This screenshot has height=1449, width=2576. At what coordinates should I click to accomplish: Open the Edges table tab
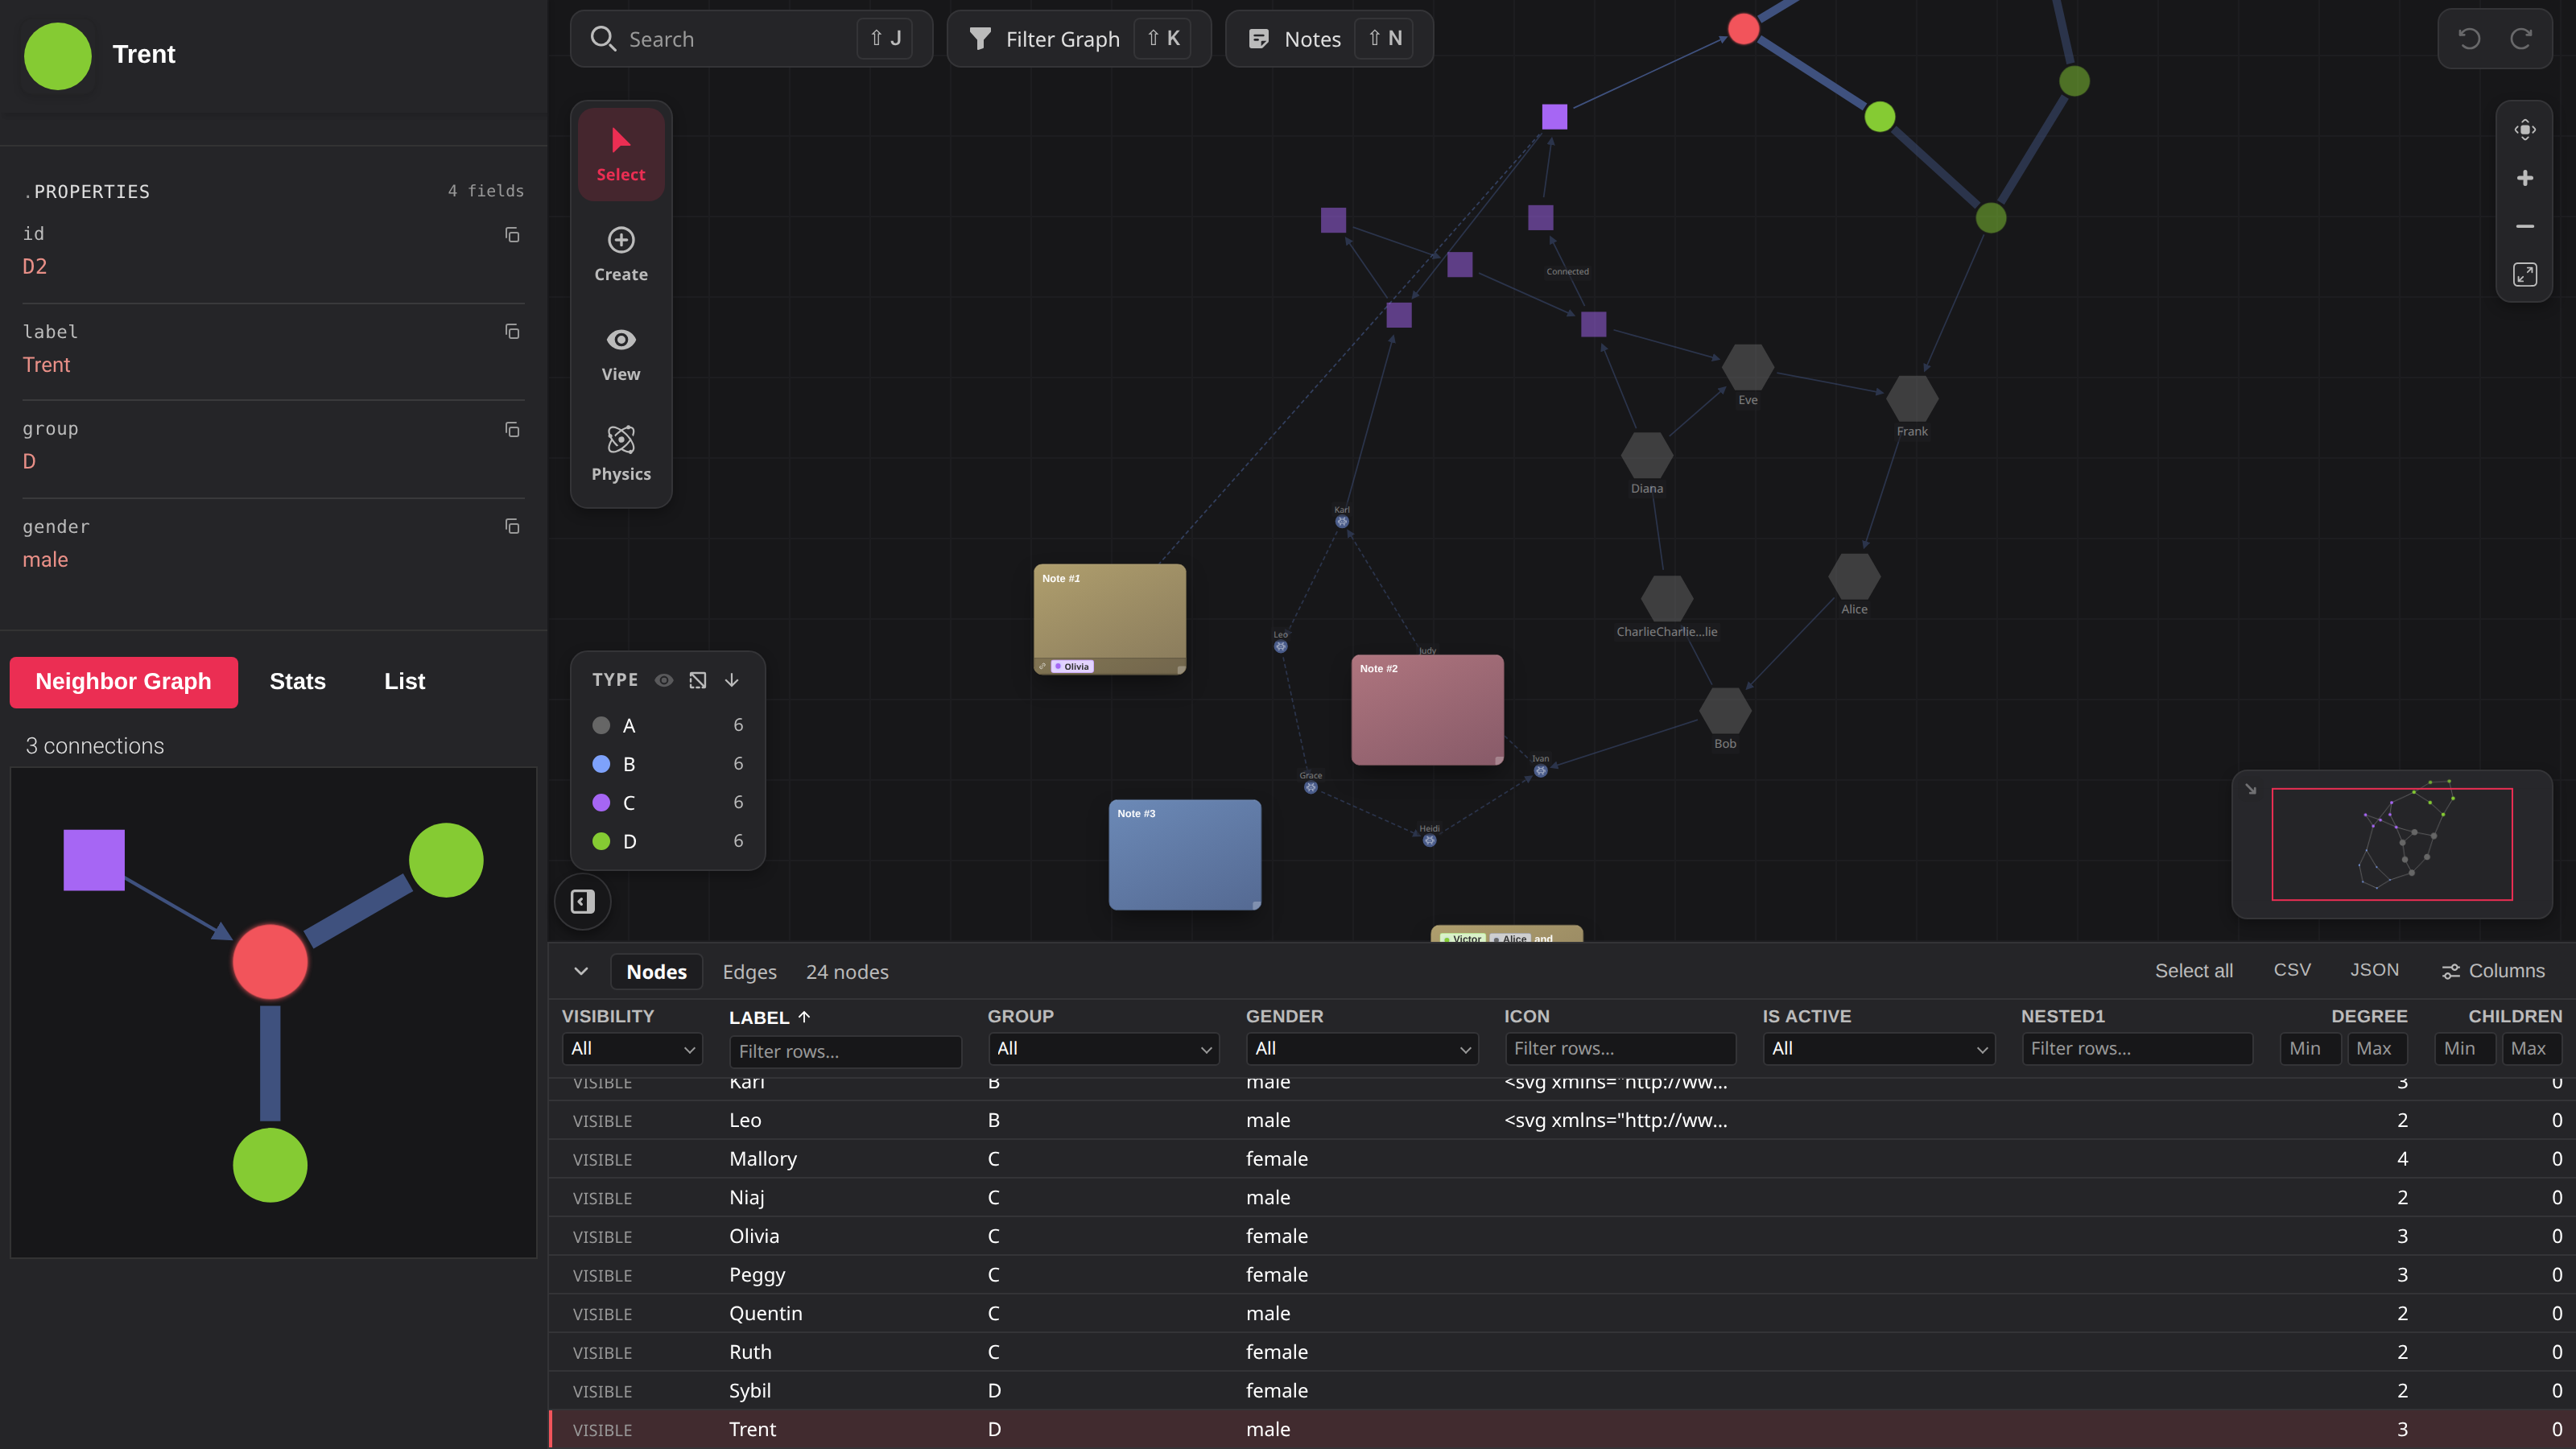pyautogui.click(x=750, y=972)
